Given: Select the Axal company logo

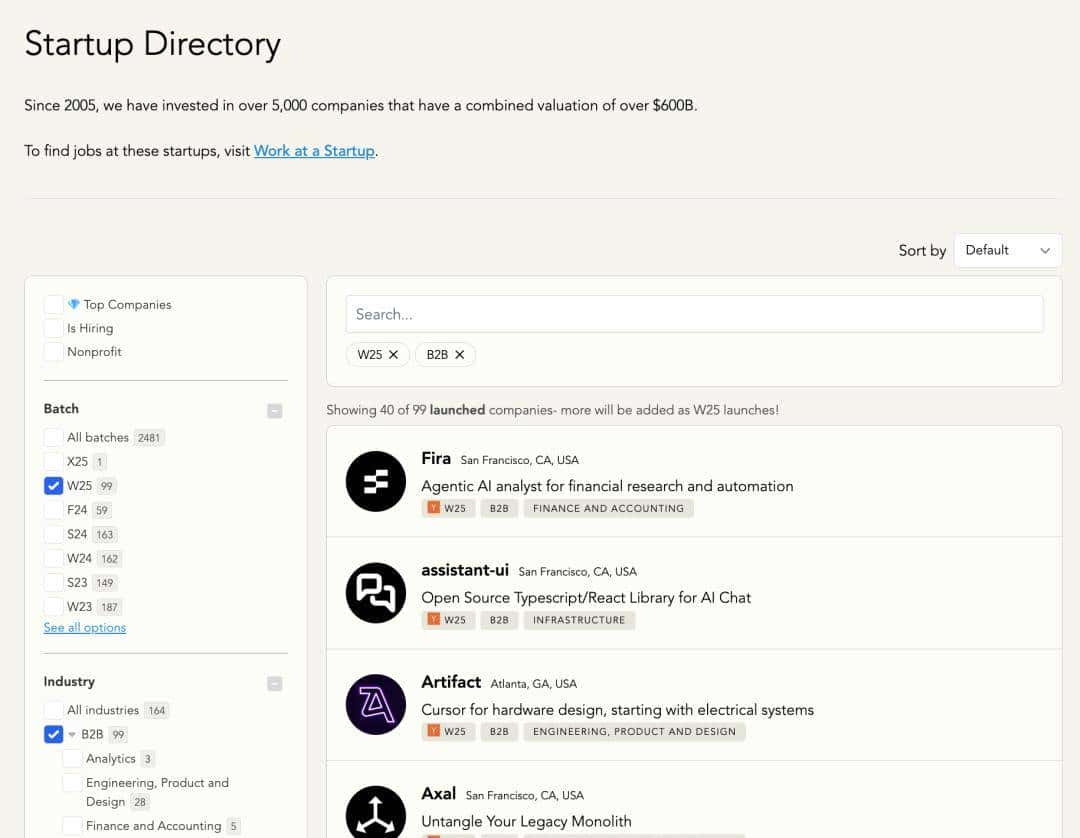Looking at the screenshot, I should click(x=375, y=812).
